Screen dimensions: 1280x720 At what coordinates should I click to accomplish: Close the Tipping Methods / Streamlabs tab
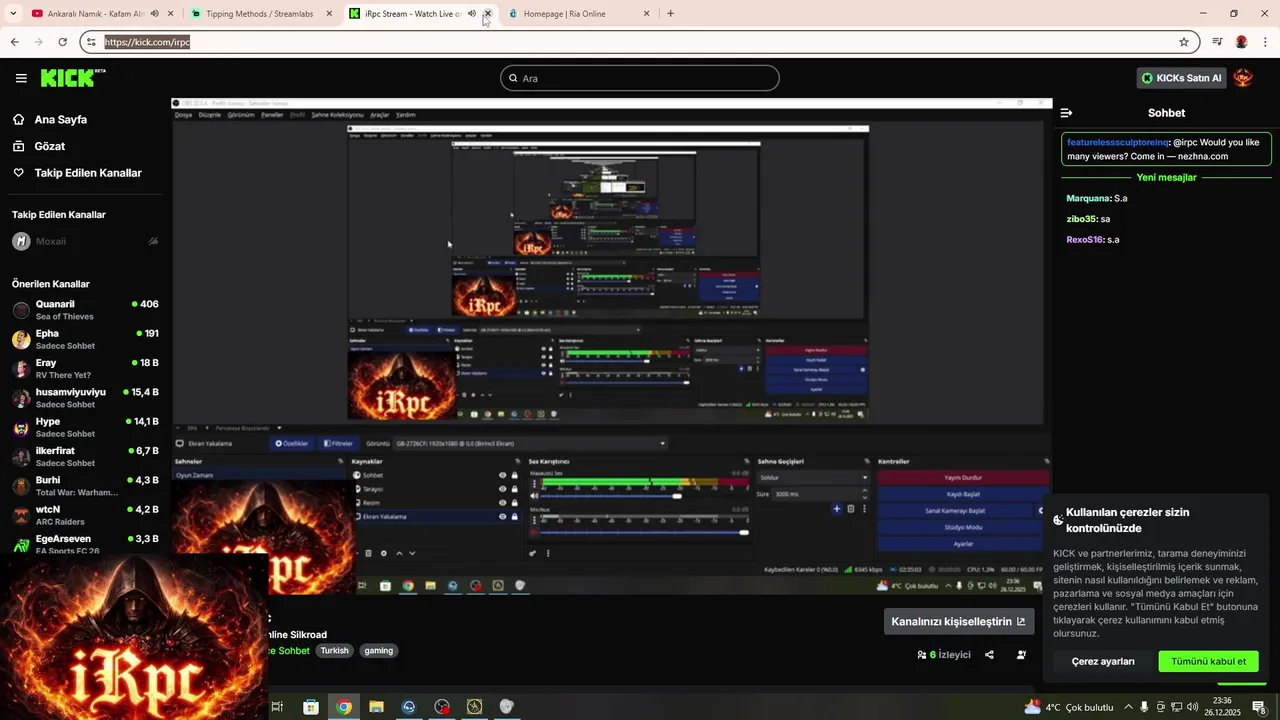click(x=329, y=14)
